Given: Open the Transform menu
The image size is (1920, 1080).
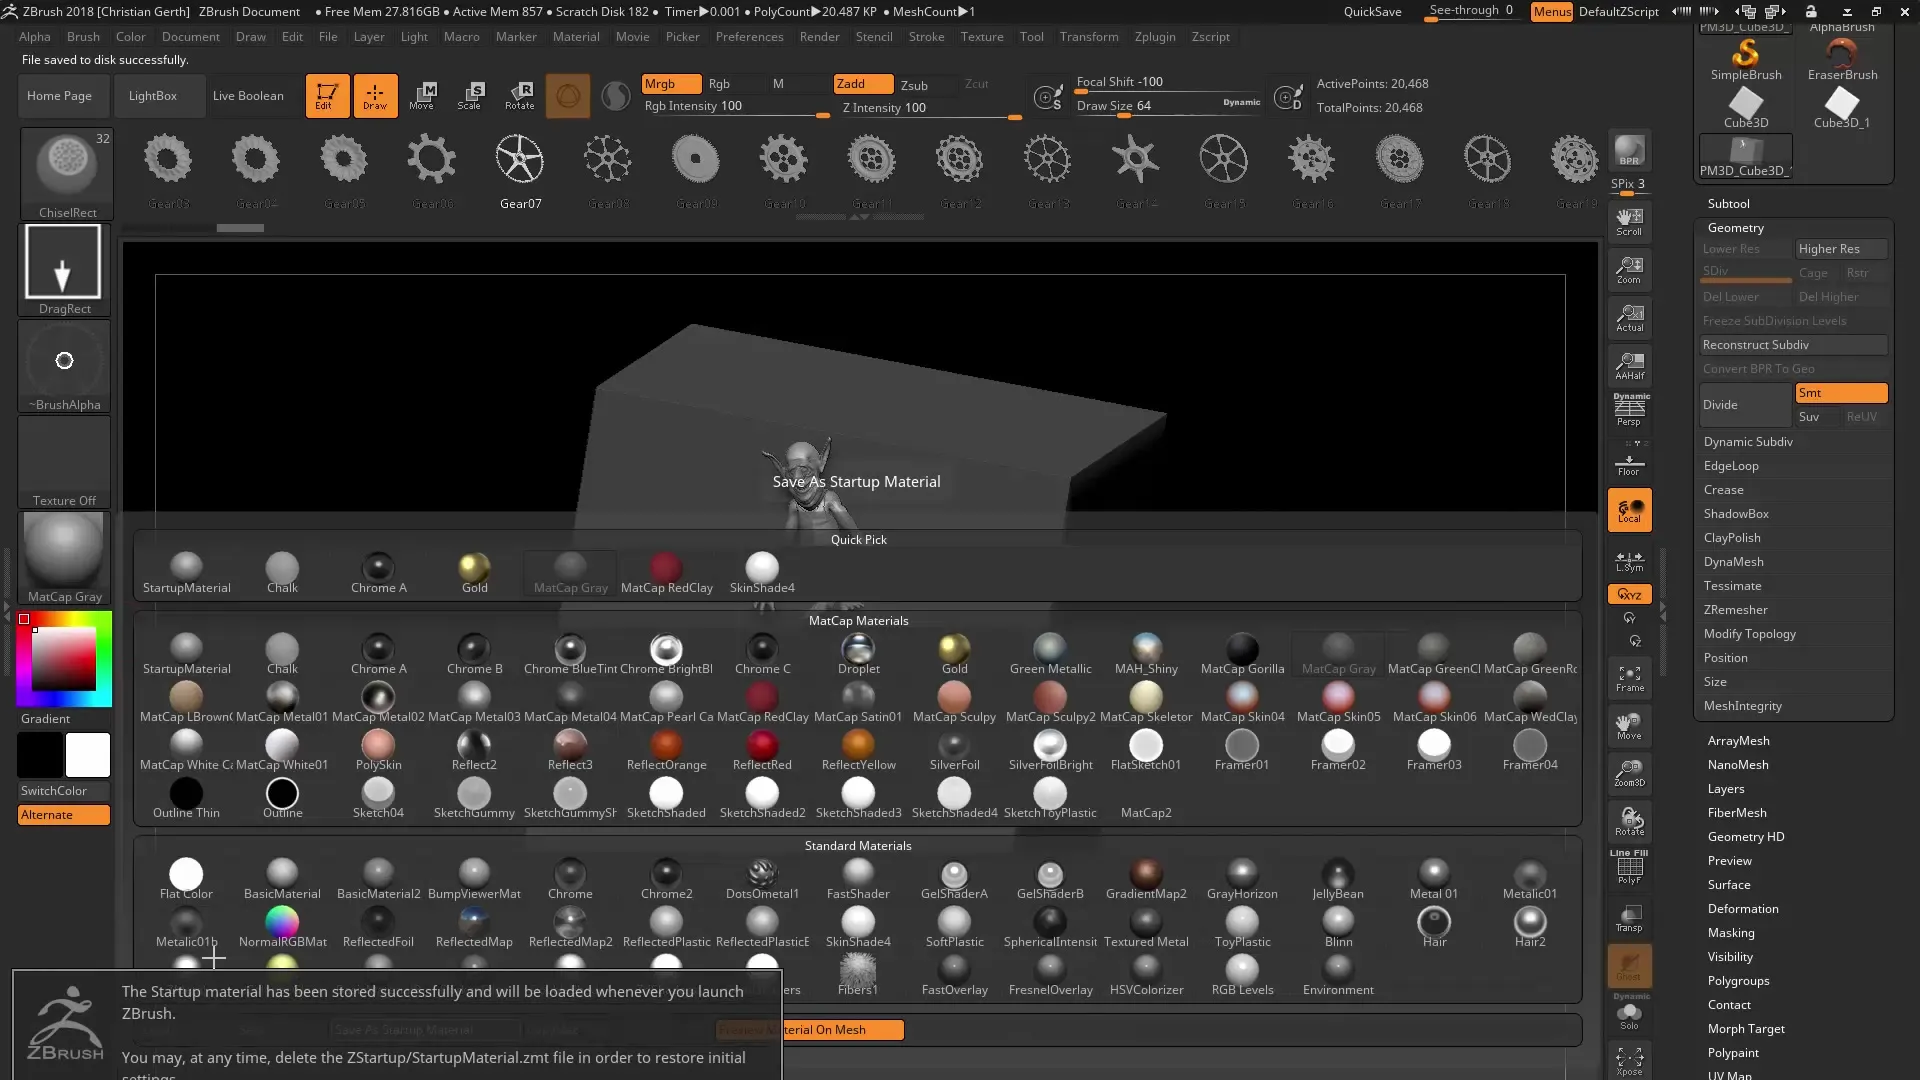Looking at the screenshot, I should (1089, 37).
